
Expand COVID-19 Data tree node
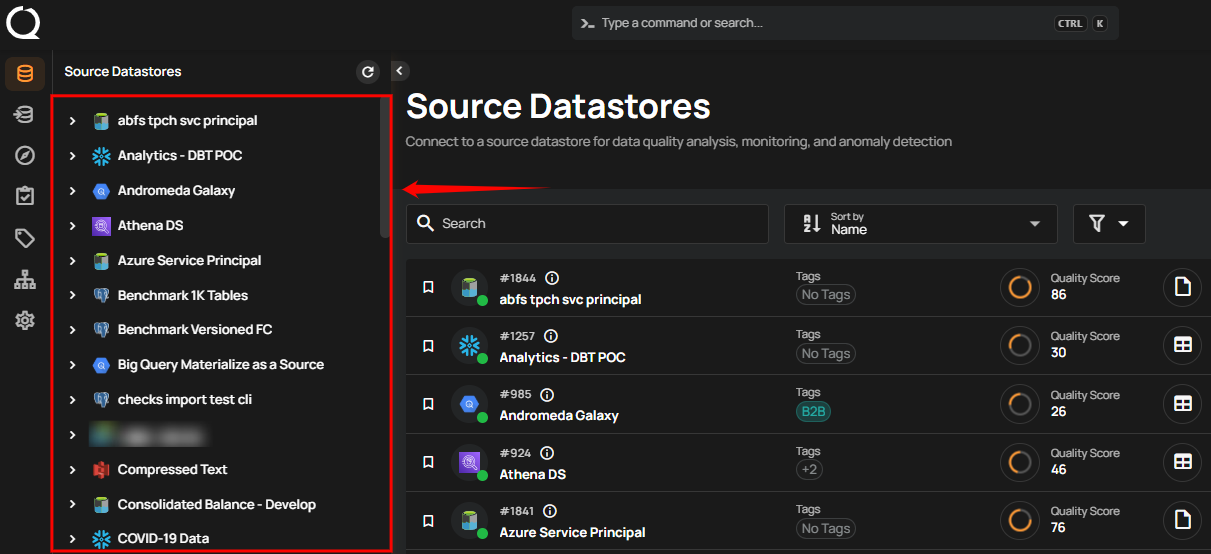tap(72, 539)
